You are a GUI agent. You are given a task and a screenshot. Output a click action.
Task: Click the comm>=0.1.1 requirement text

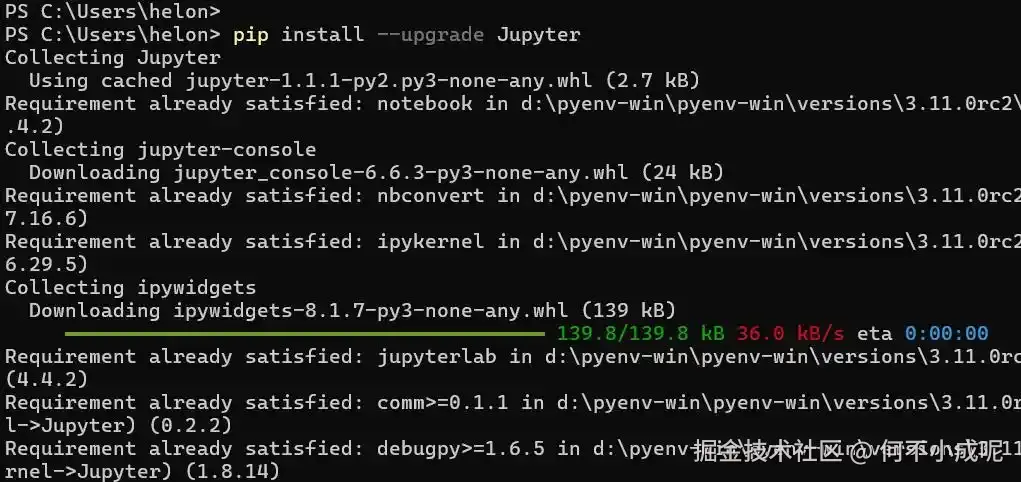(443, 403)
